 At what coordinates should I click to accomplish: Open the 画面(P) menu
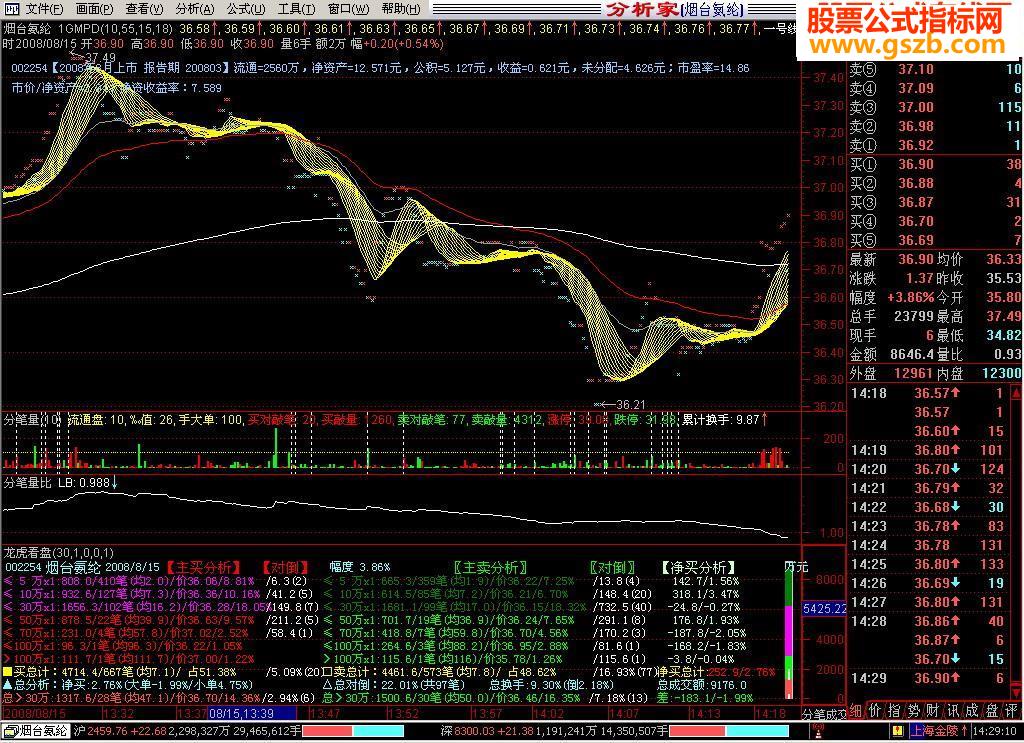click(x=94, y=9)
